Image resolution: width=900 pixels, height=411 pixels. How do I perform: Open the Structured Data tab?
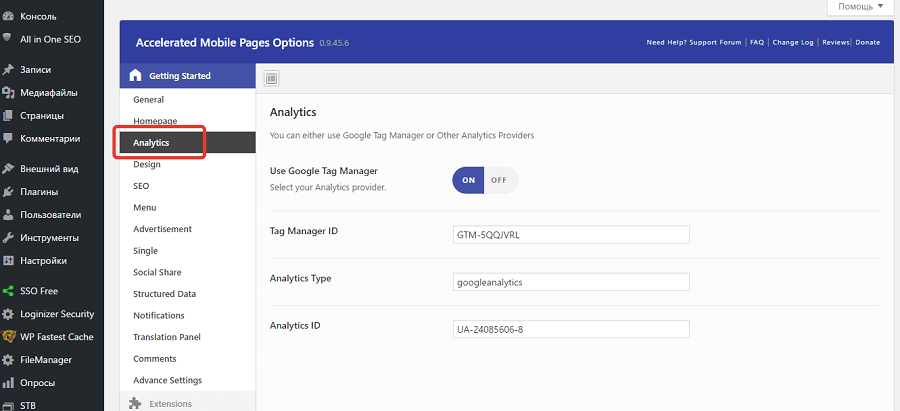click(164, 294)
